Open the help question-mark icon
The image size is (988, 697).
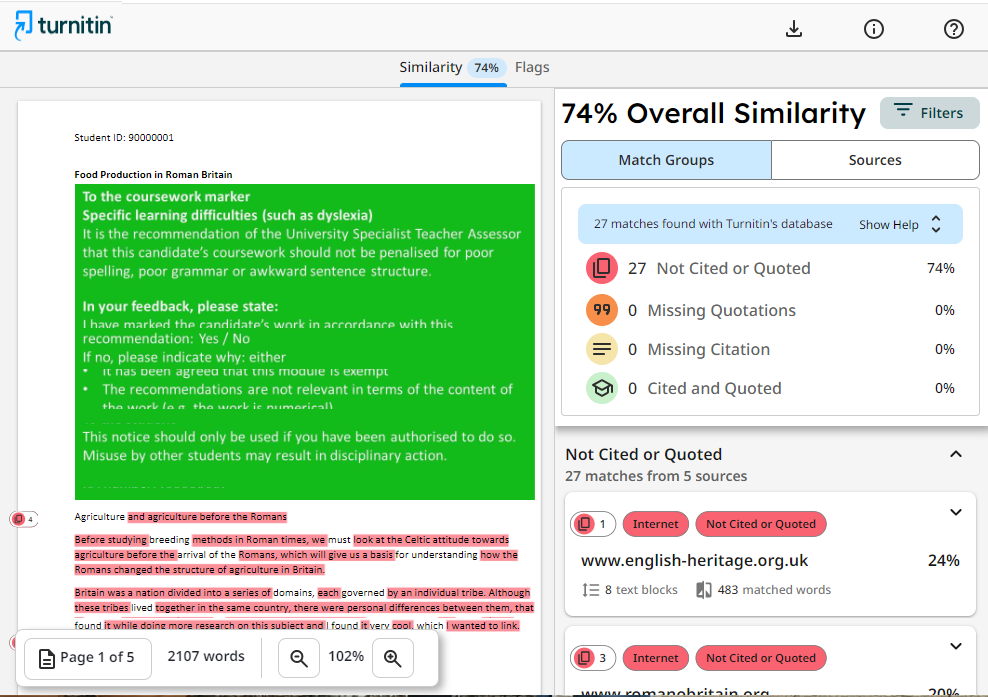(x=953, y=29)
